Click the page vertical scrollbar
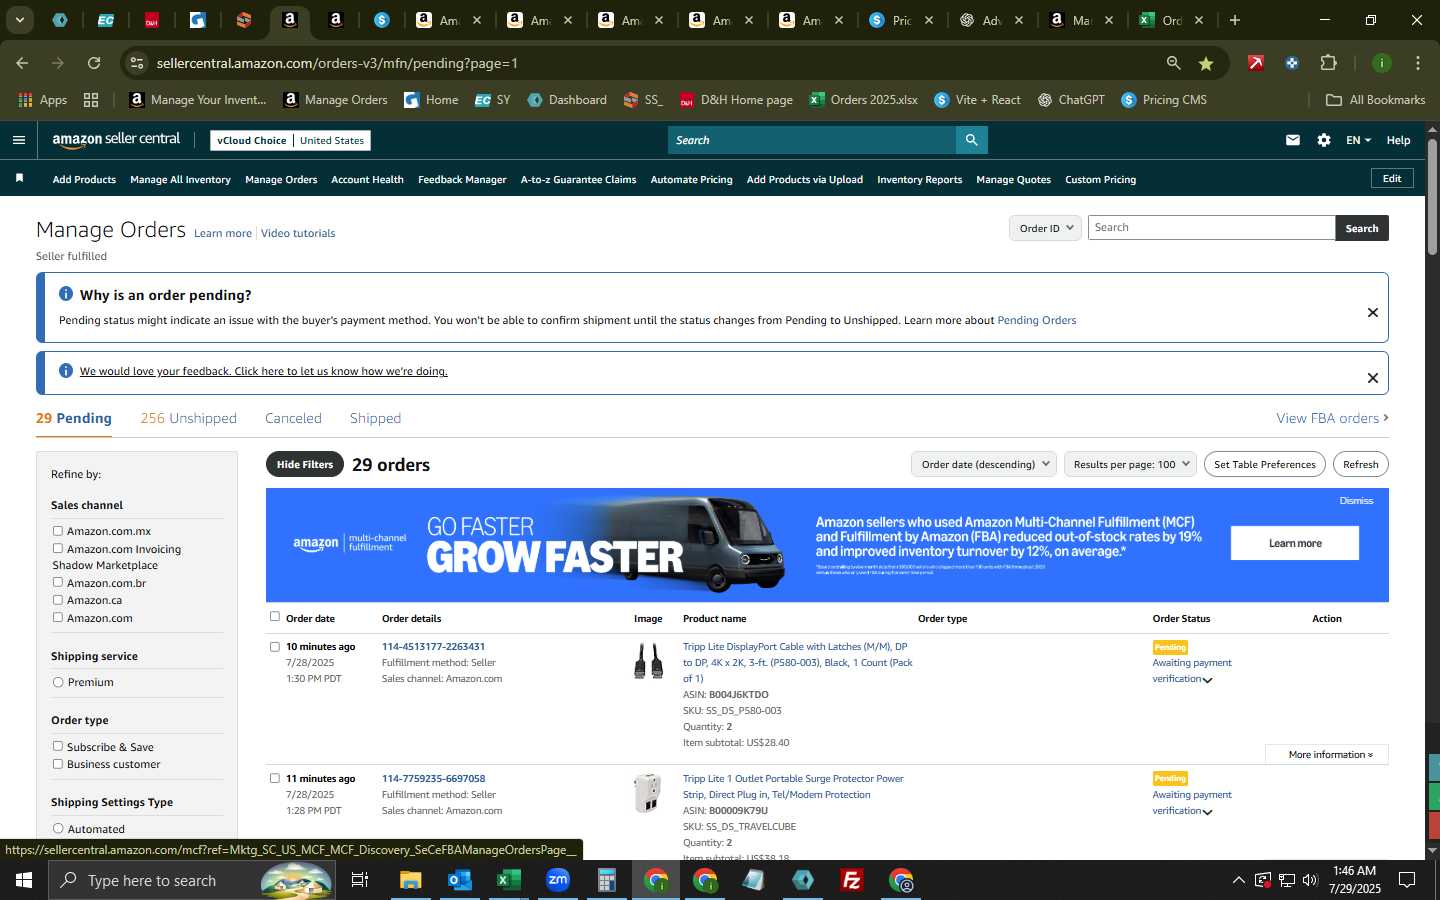The width and height of the screenshot is (1440, 900). [1432, 197]
